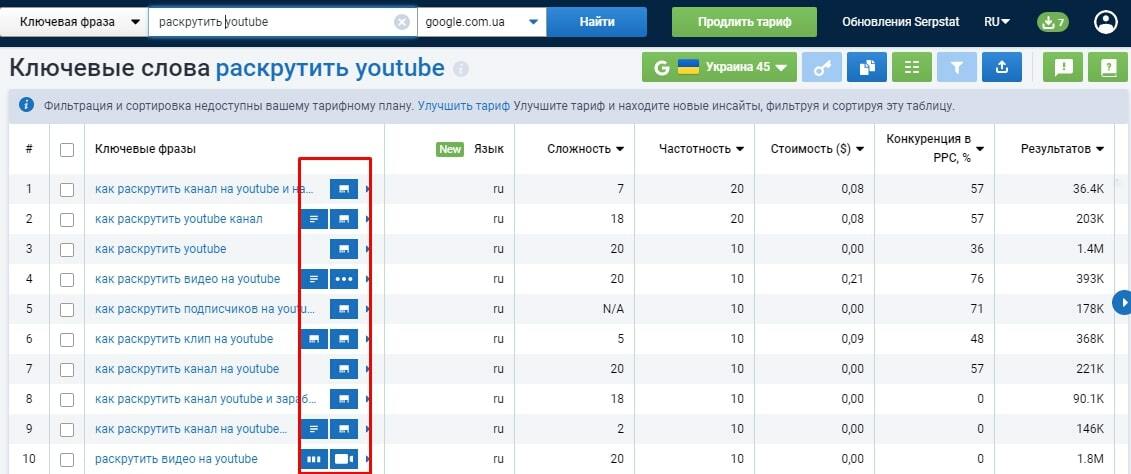
Task: Check the checkbox for row 1
Action: click(67, 190)
